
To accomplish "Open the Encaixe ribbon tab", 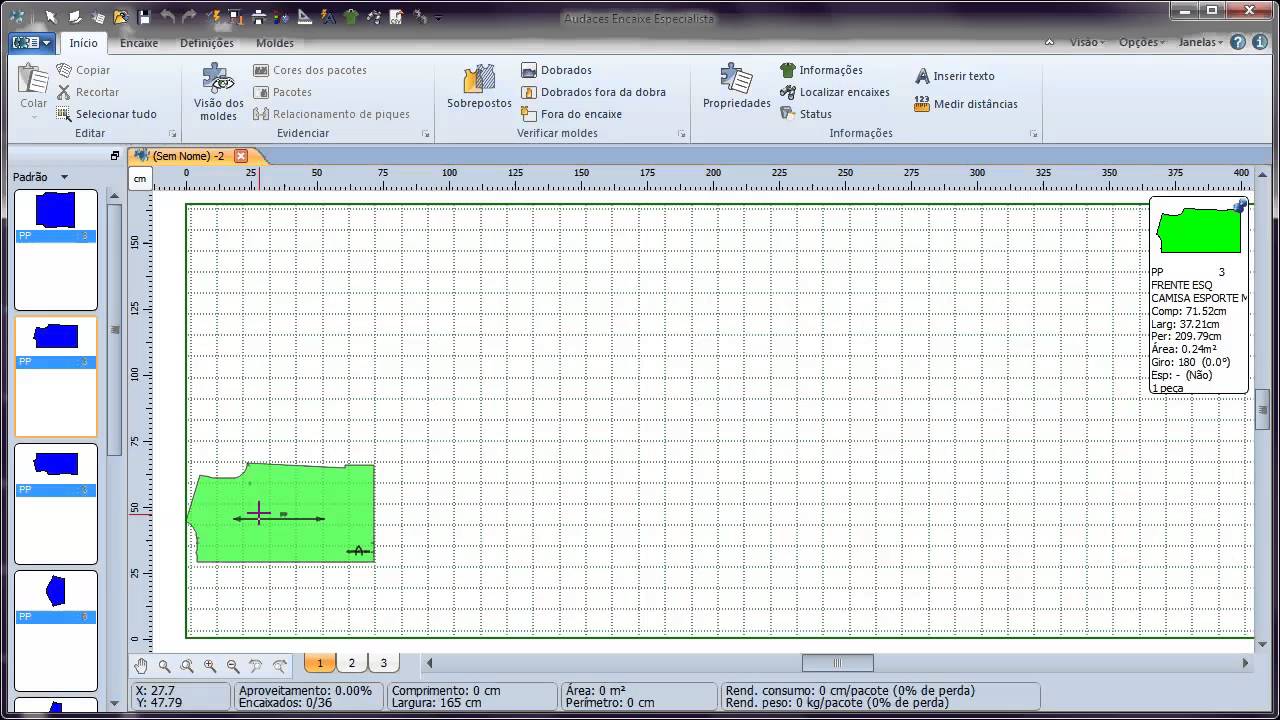I will (139, 43).
